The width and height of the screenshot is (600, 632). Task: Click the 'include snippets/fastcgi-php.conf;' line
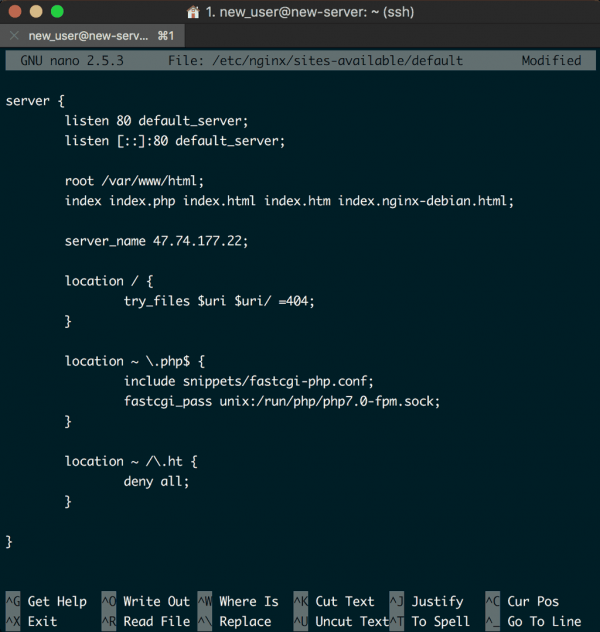click(249, 381)
